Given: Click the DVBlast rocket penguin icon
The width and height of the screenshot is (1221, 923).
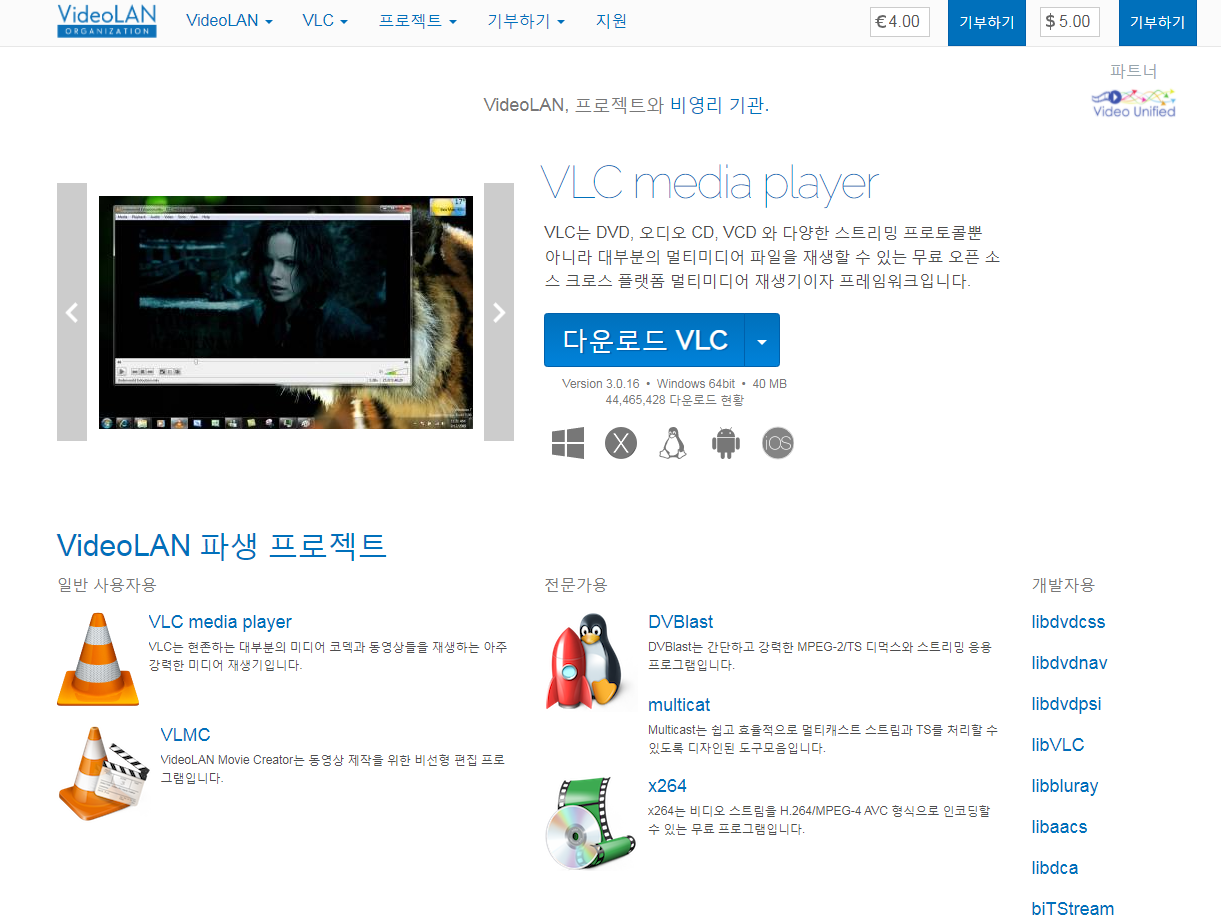Looking at the screenshot, I should tap(590, 661).
